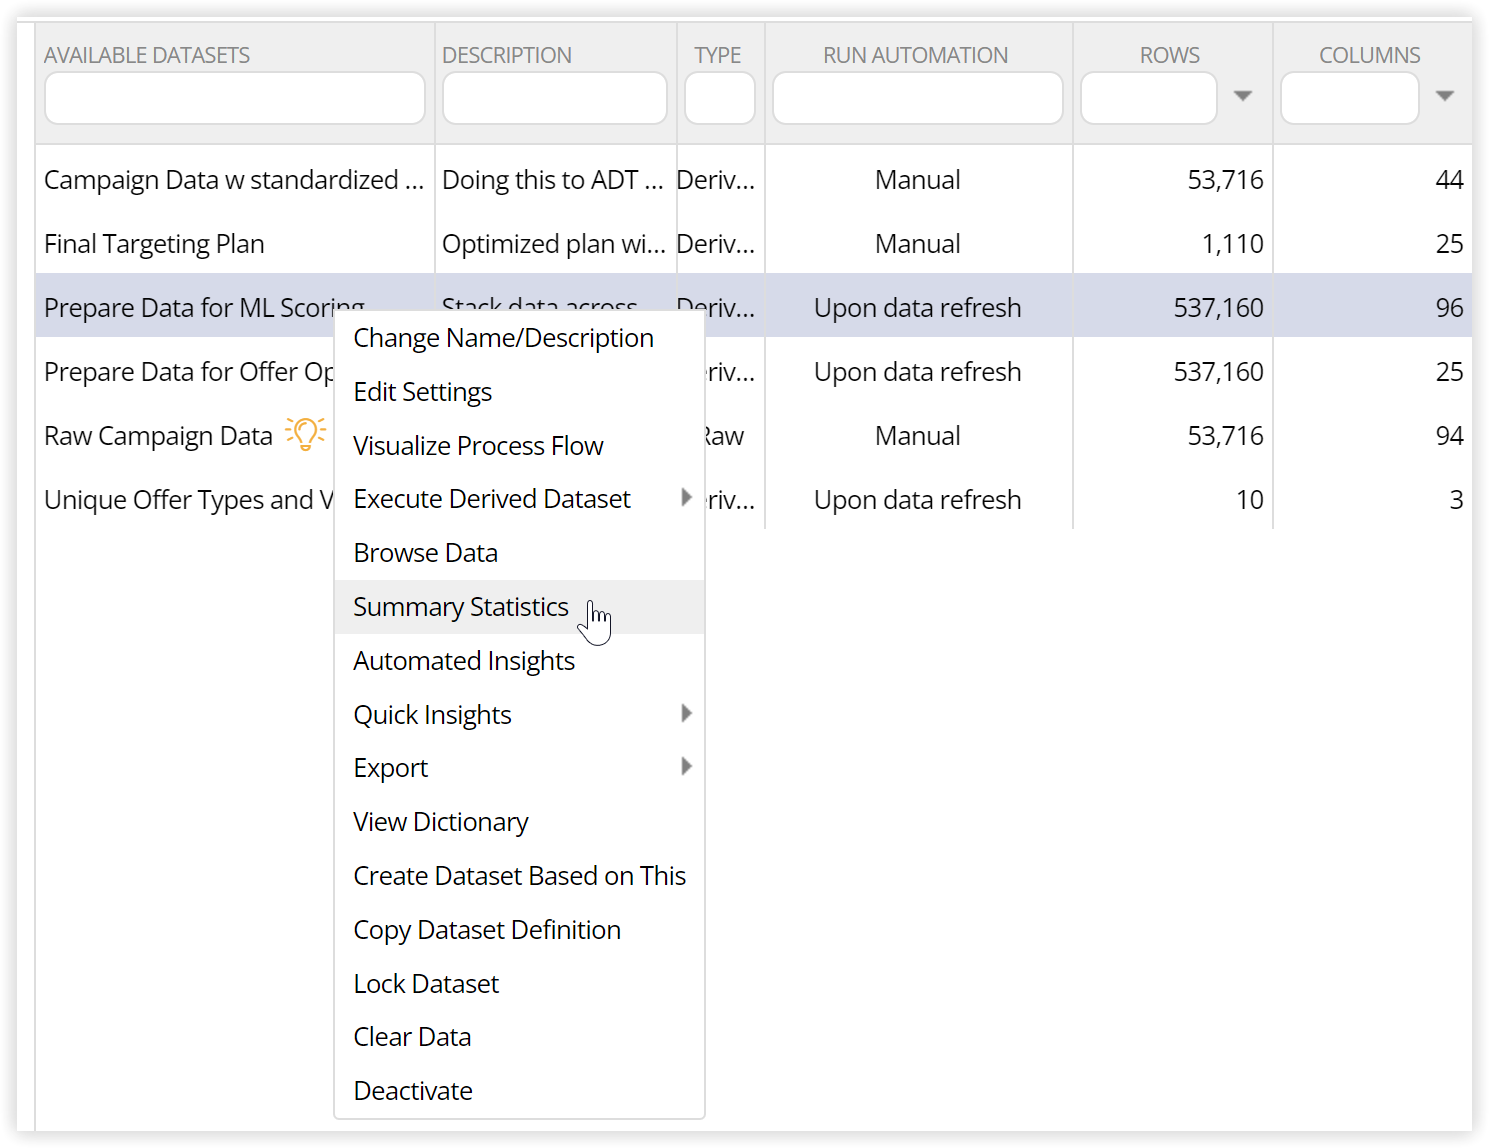Click the 1,110 rows cell
This screenshot has height=1148, width=1489.
1233,244
